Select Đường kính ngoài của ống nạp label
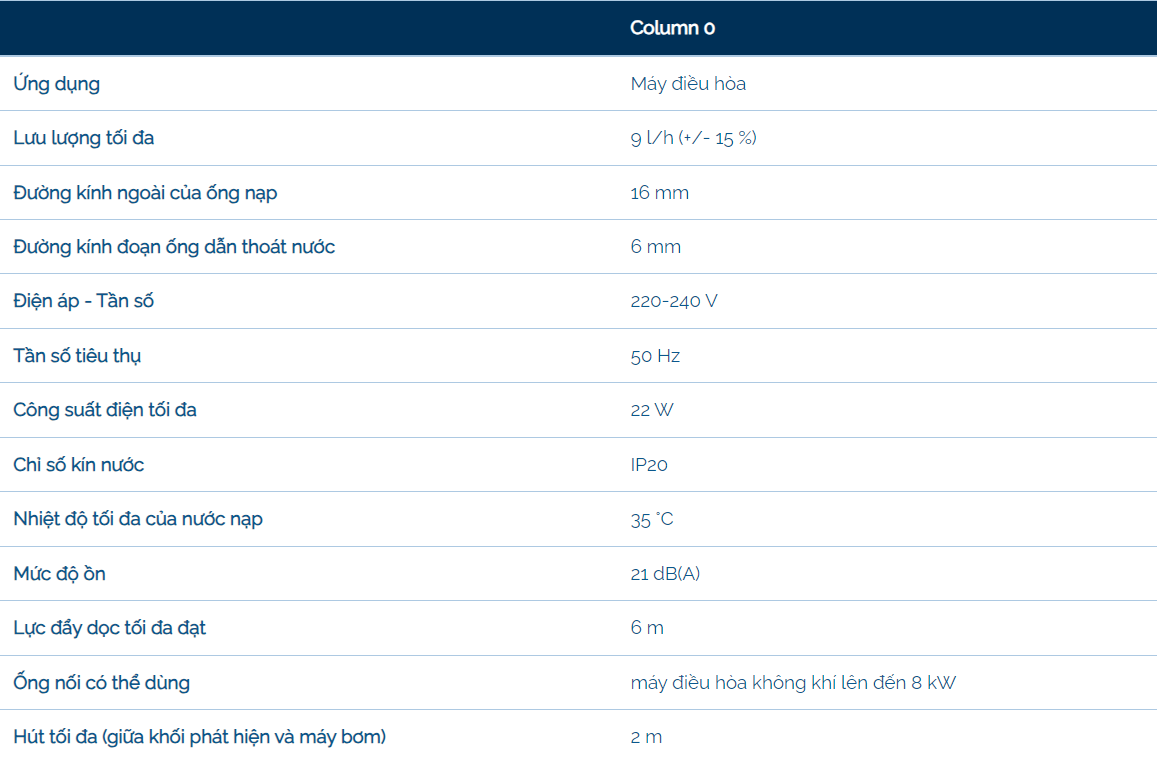The width and height of the screenshot is (1157, 761). click(145, 193)
